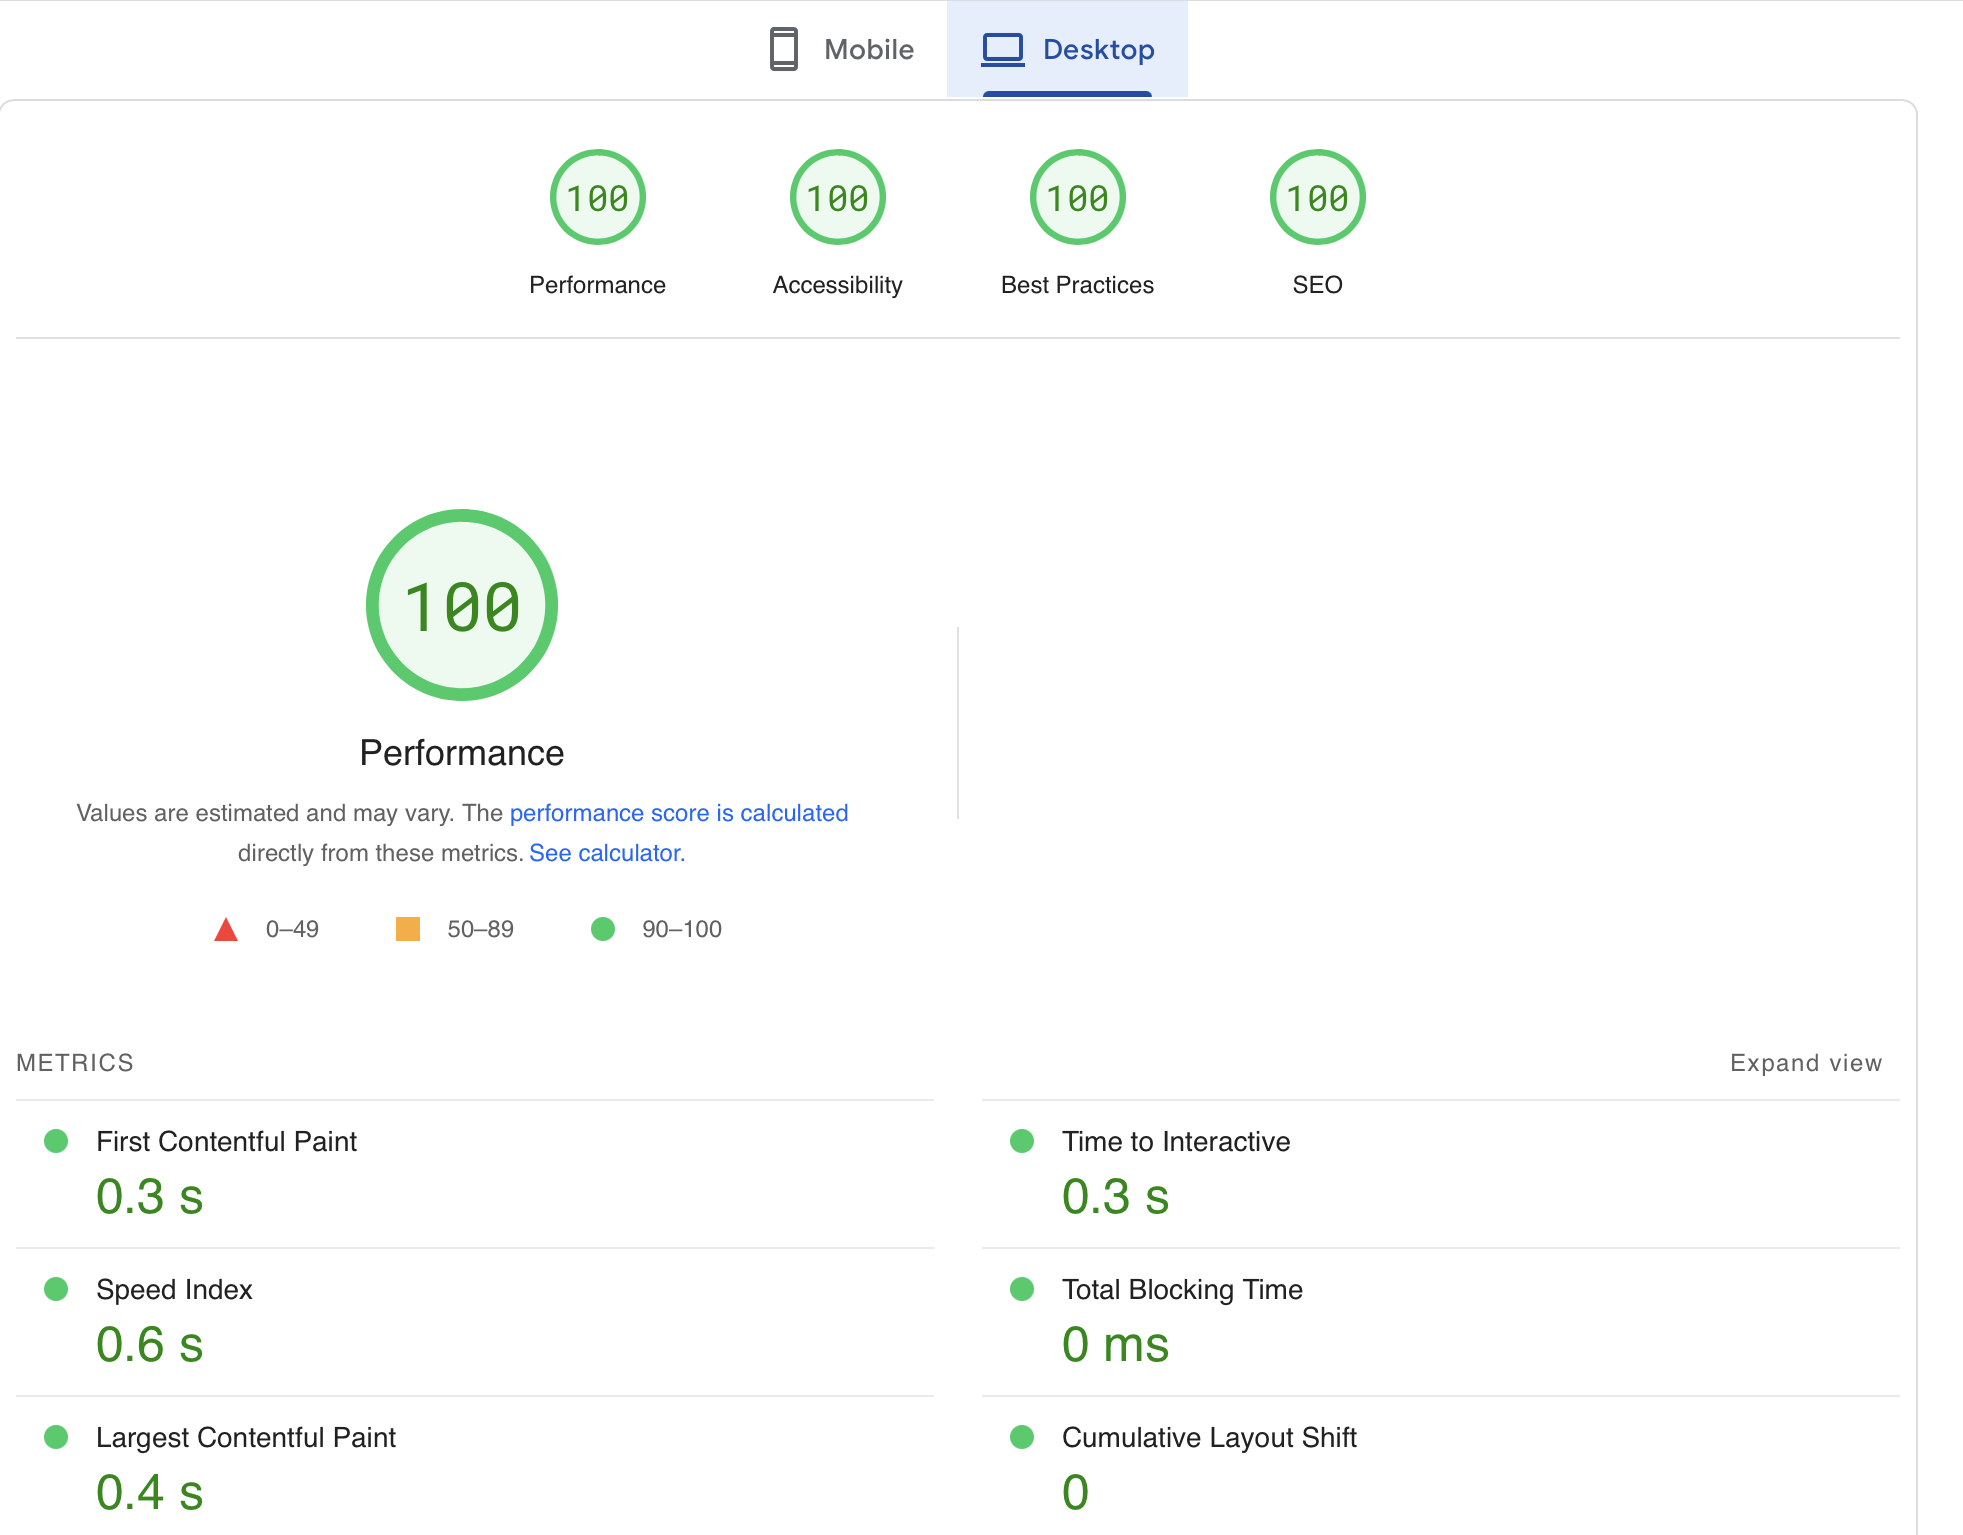Click the Cumulative Layout Shift value 0
Viewport: 1963px width, 1535px height.
pos(1076,1493)
